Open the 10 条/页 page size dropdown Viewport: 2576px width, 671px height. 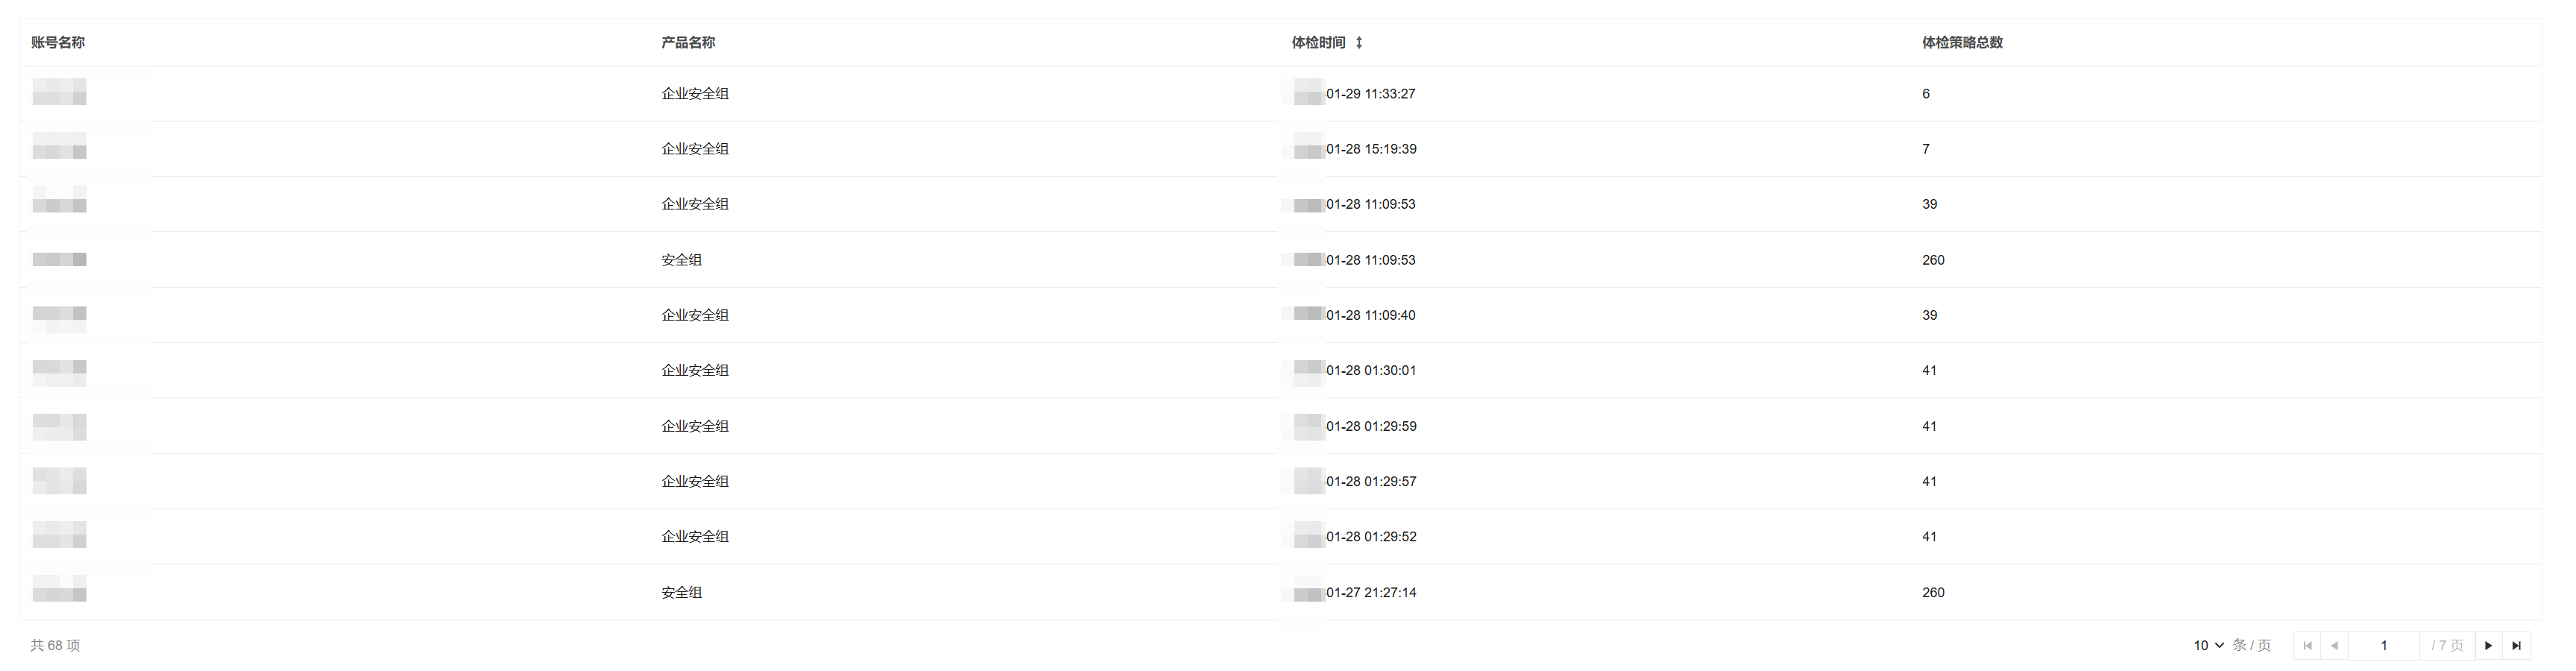(x=2209, y=646)
